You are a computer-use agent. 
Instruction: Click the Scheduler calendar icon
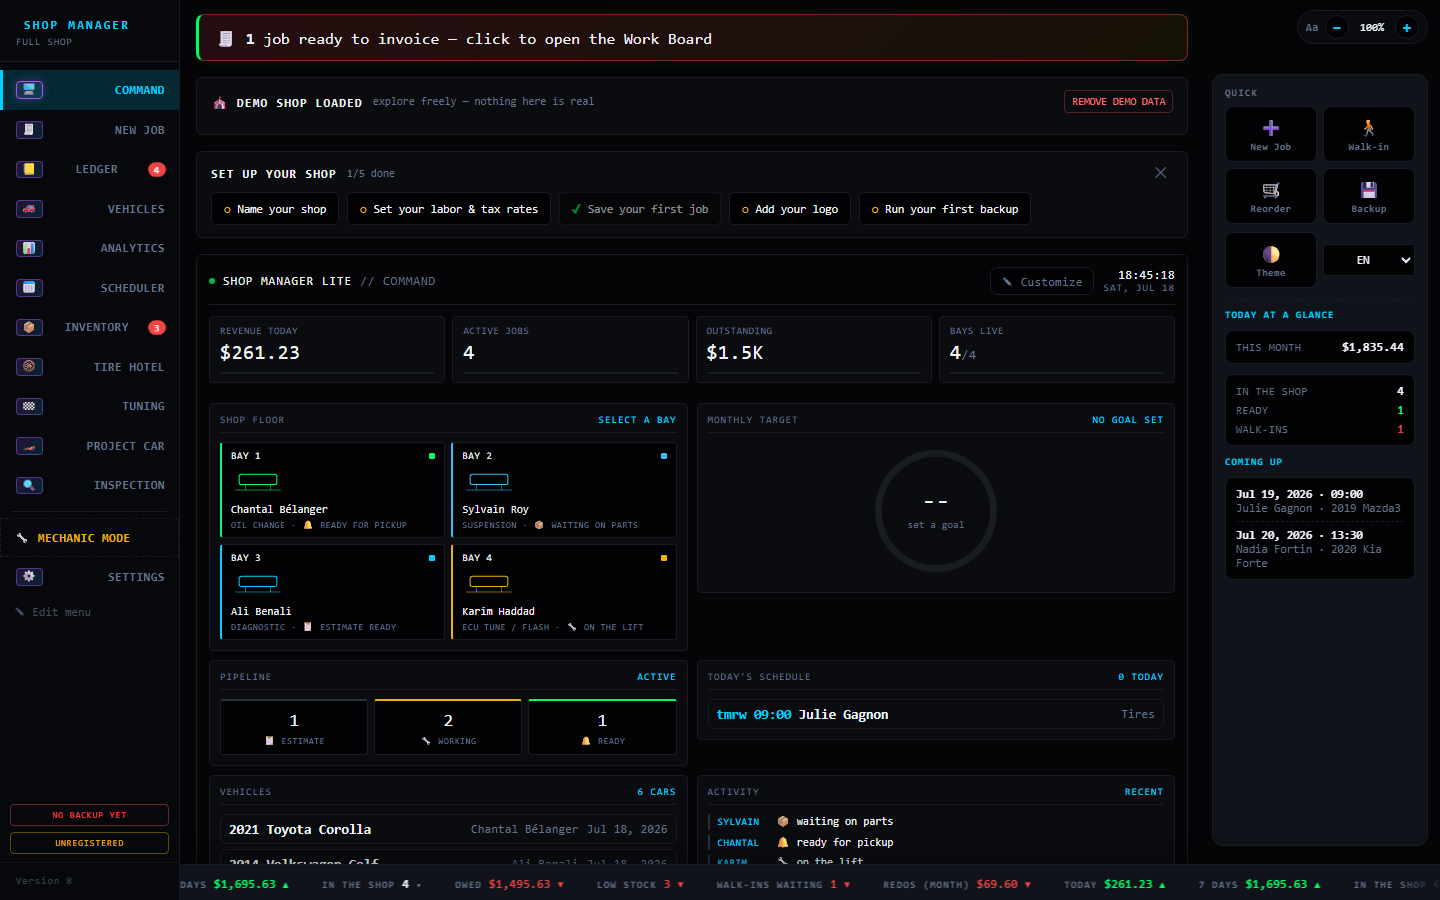click(x=29, y=288)
